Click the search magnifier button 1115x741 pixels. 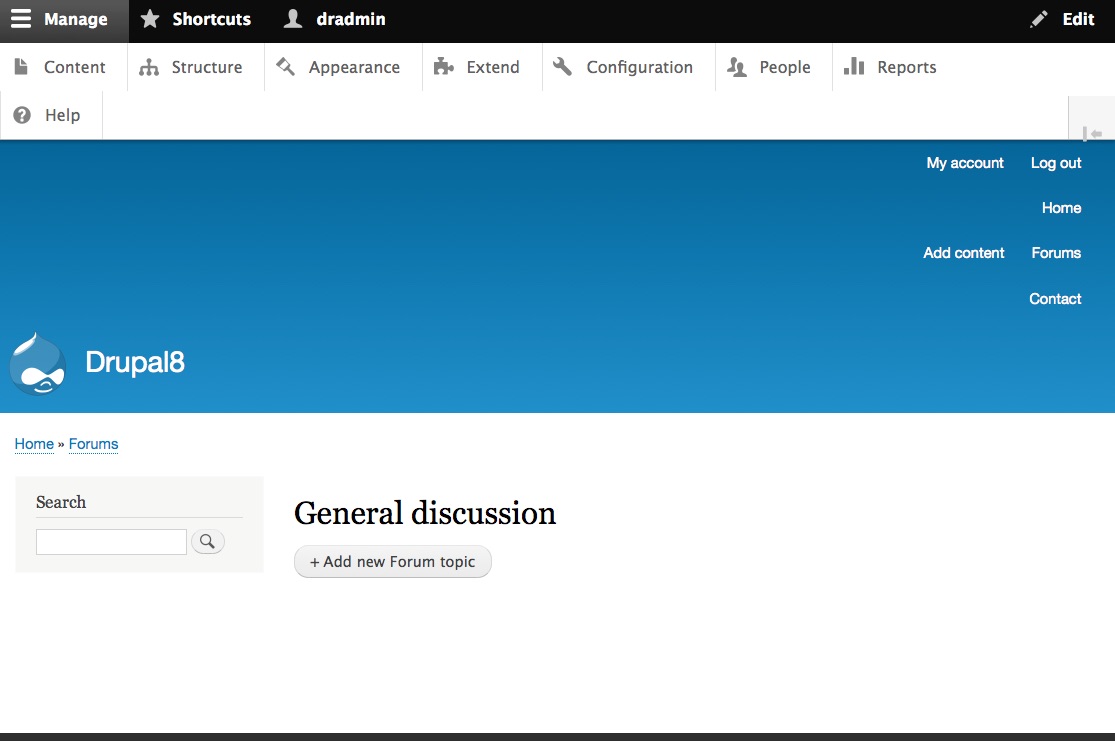(207, 541)
